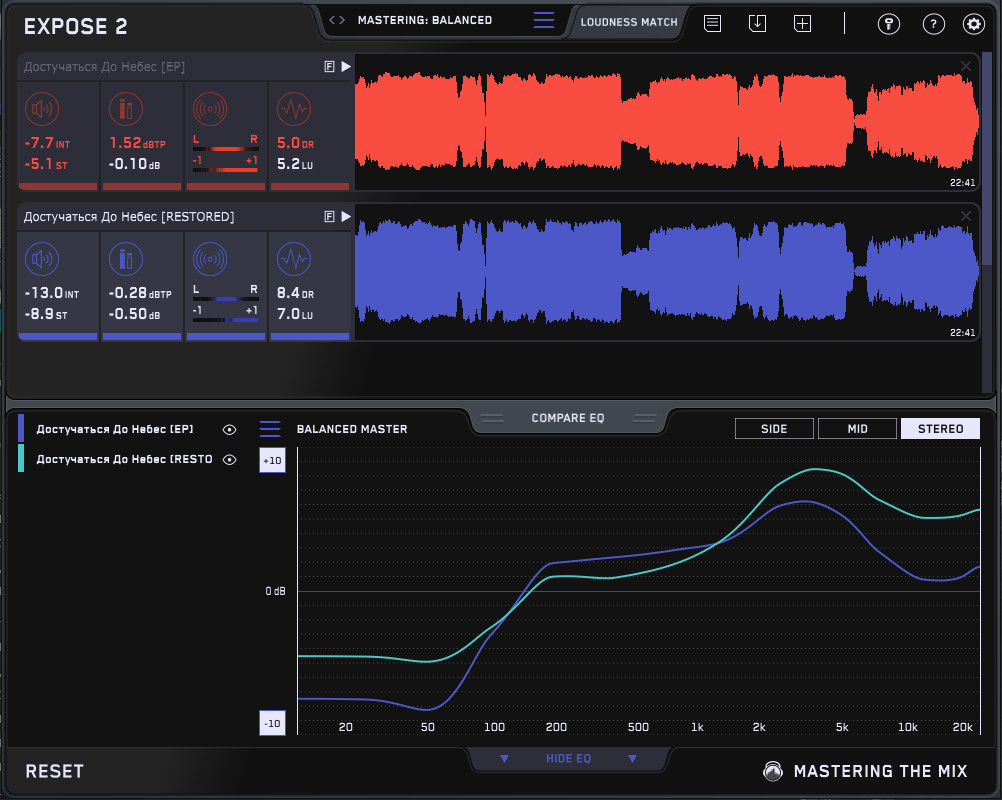
Task: Click the Reset button
Action: [55, 771]
